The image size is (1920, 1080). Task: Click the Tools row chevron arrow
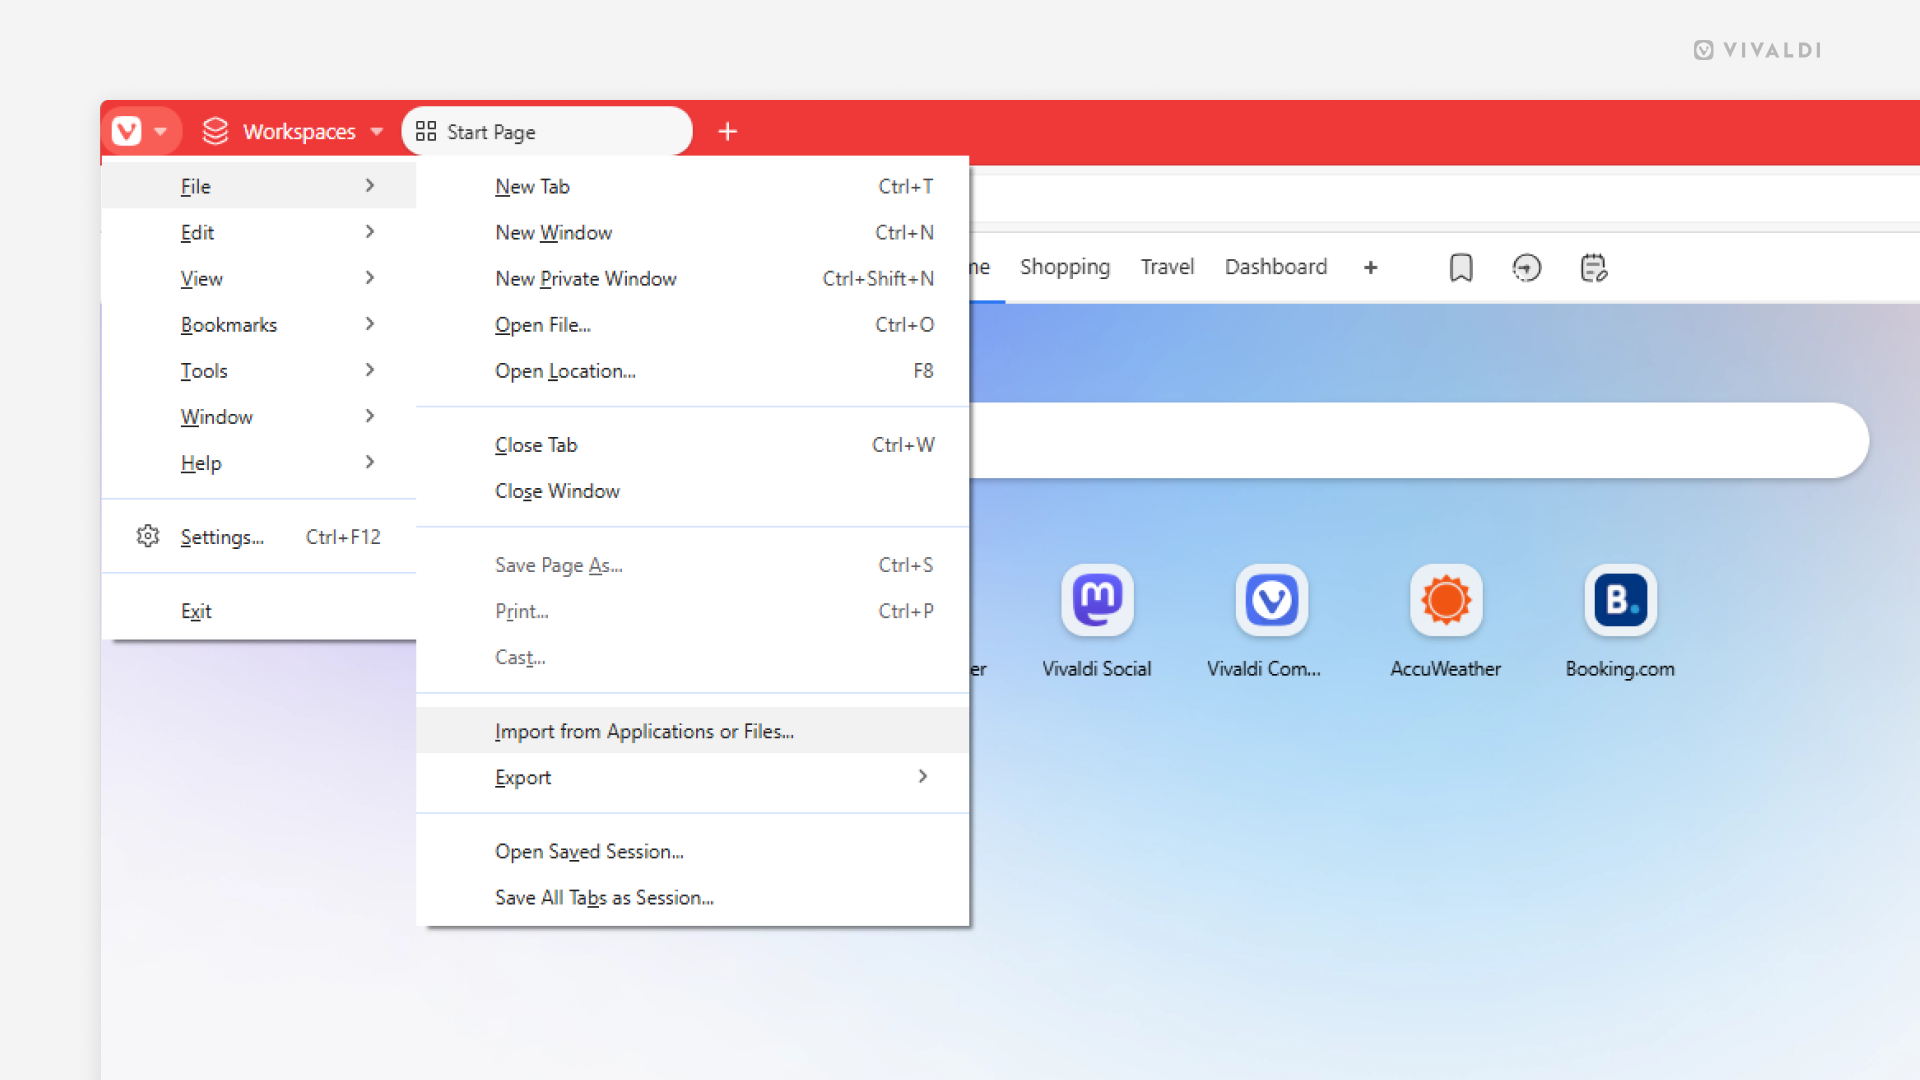pyautogui.click(x=370, y=369)
